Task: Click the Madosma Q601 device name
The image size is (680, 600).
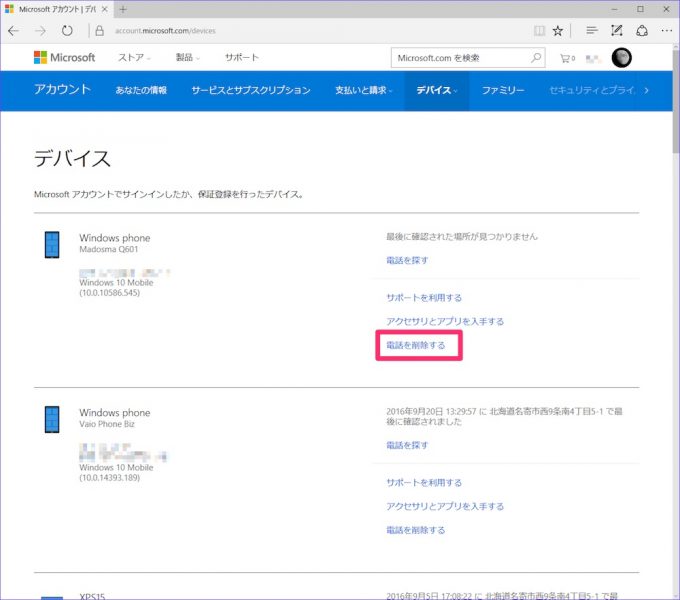Action: pyautogui.click(x=108, y=249)
